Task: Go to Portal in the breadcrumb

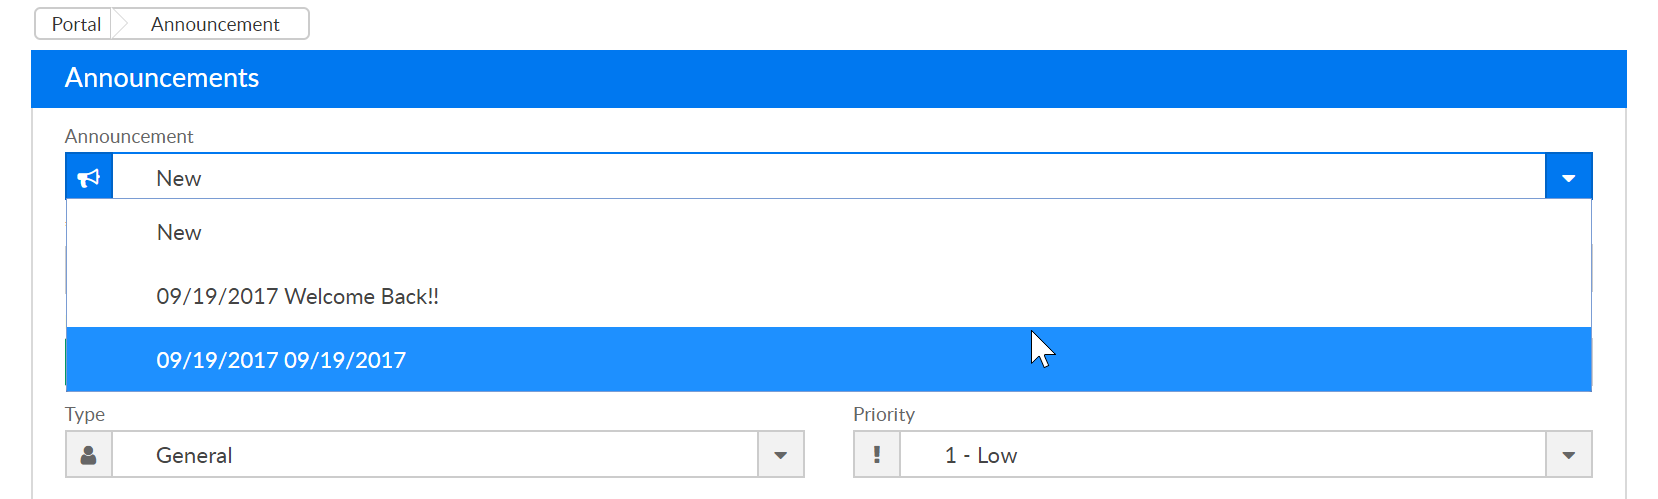Action: tap(76, 24)
